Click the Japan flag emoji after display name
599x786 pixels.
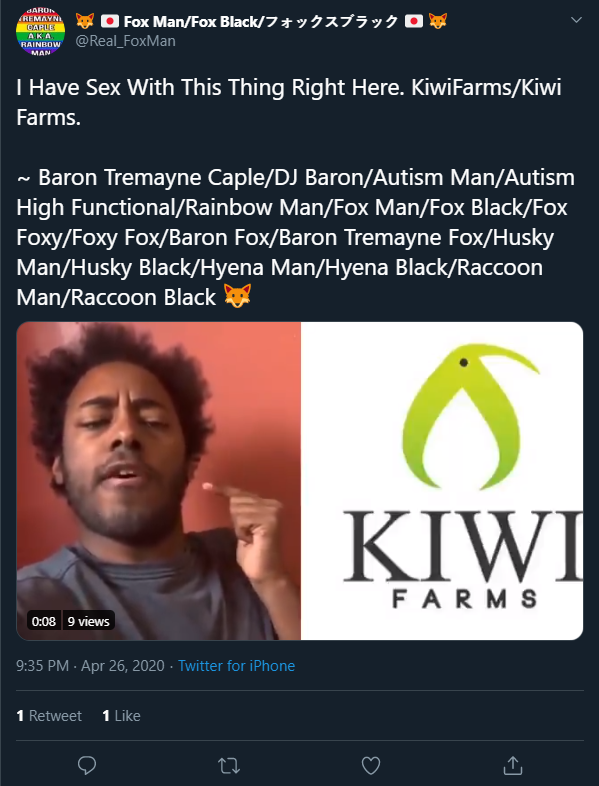(414, 22)
